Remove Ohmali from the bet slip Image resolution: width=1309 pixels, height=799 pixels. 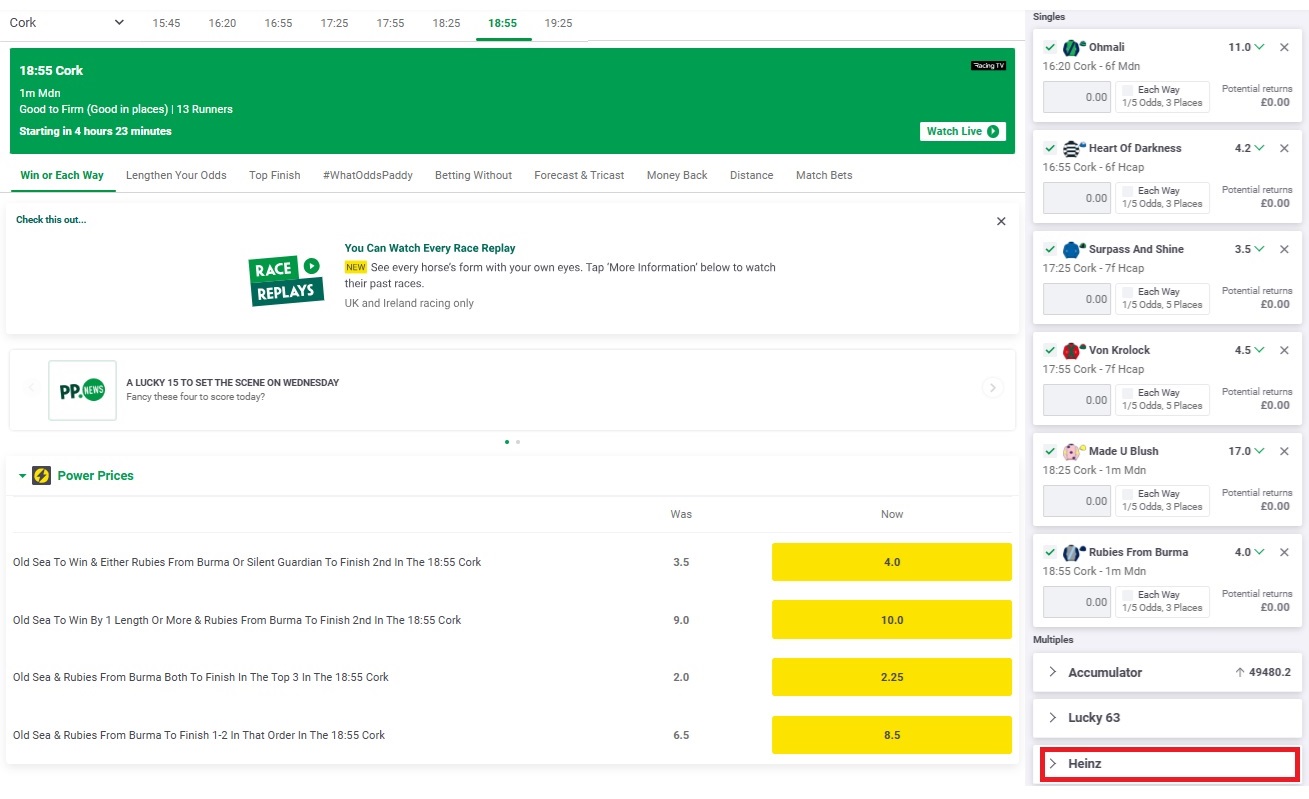click(1285, 47)
